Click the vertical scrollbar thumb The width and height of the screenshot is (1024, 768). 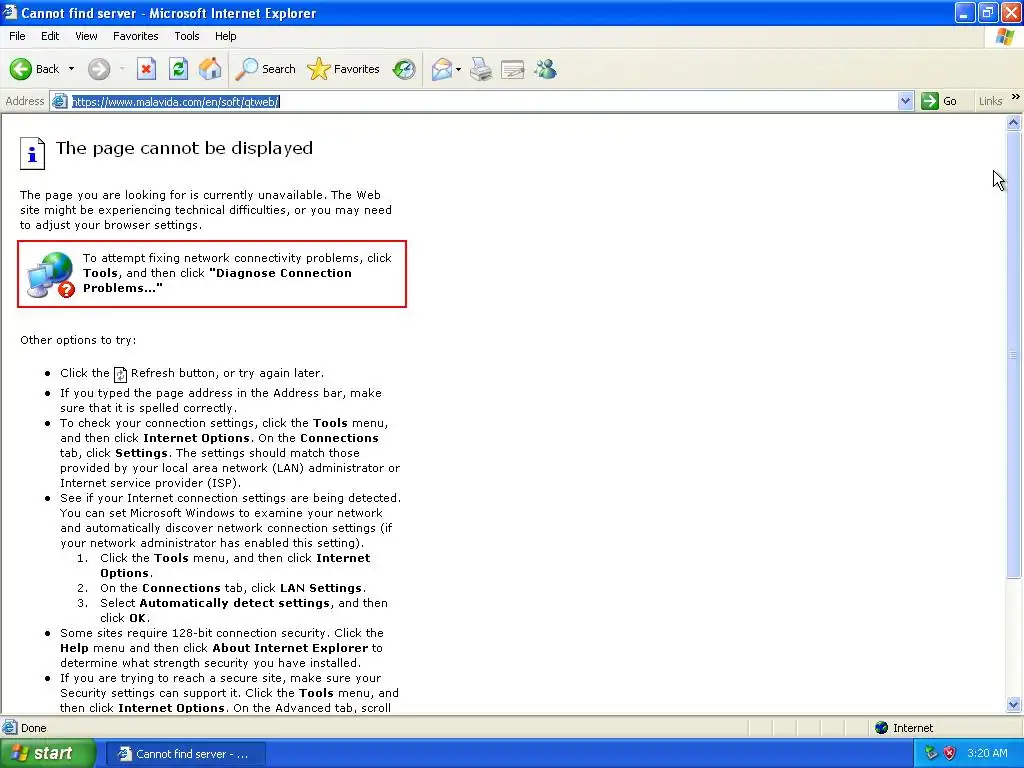coord(1014,355)
